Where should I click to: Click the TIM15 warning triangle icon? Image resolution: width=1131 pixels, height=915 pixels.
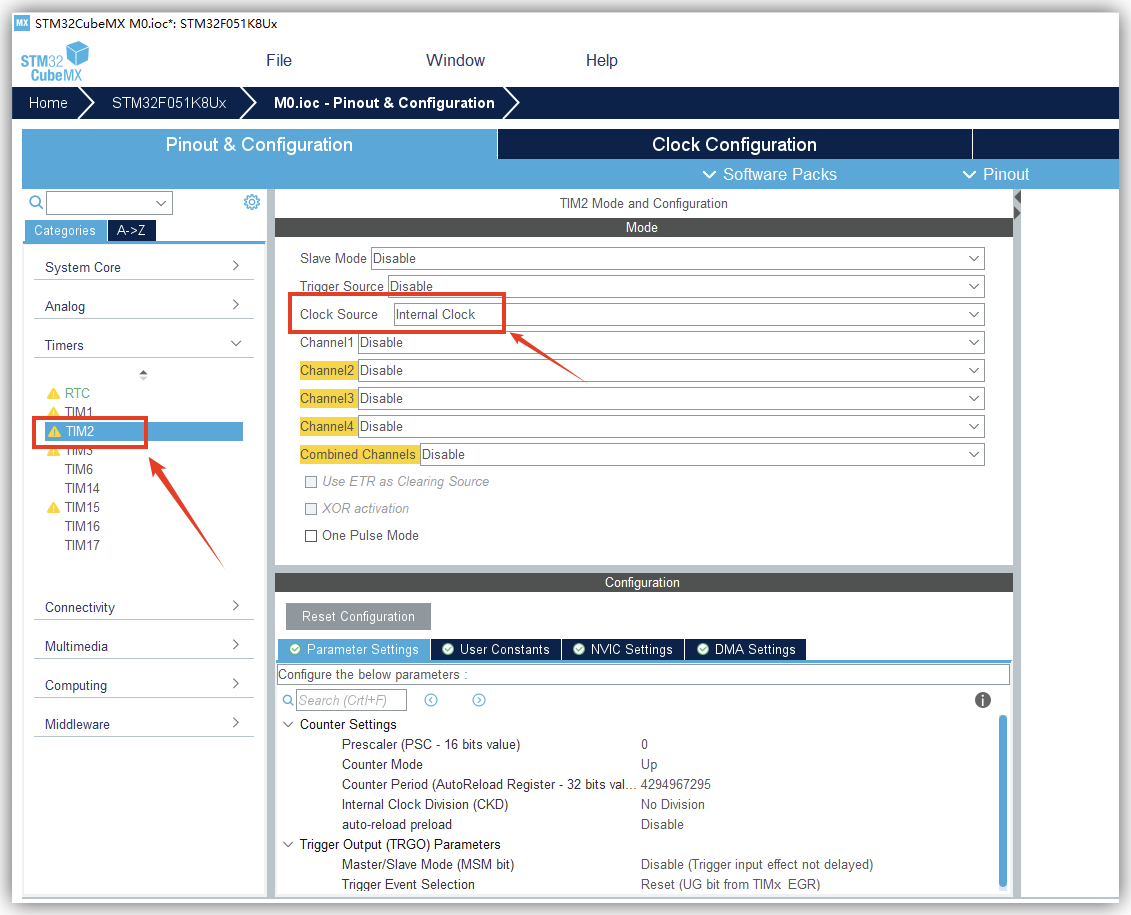[x=54, y=508]
